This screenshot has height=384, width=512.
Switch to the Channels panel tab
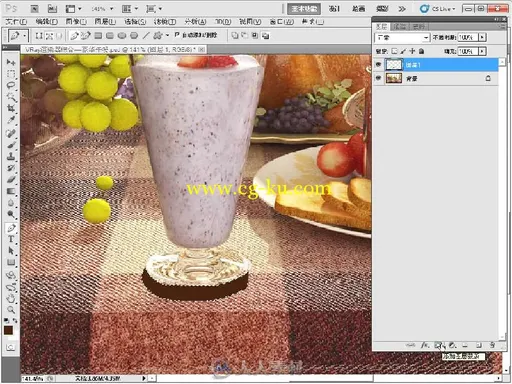click(400, 26)
